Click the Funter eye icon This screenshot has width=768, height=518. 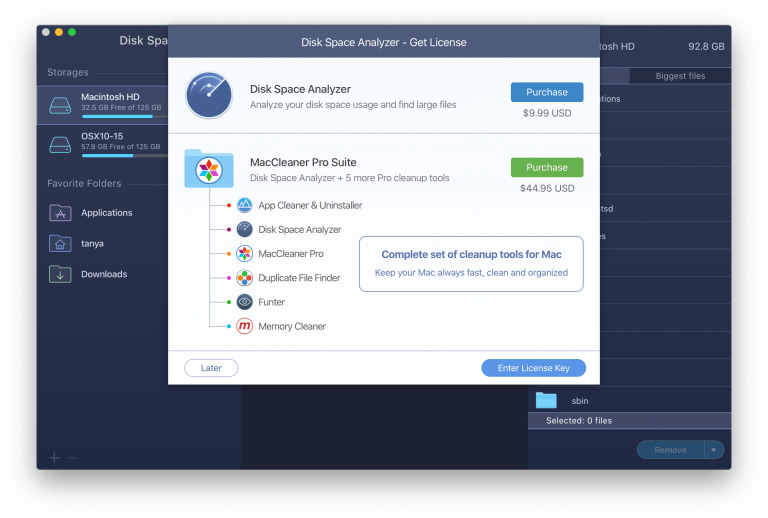click(244, 302)
